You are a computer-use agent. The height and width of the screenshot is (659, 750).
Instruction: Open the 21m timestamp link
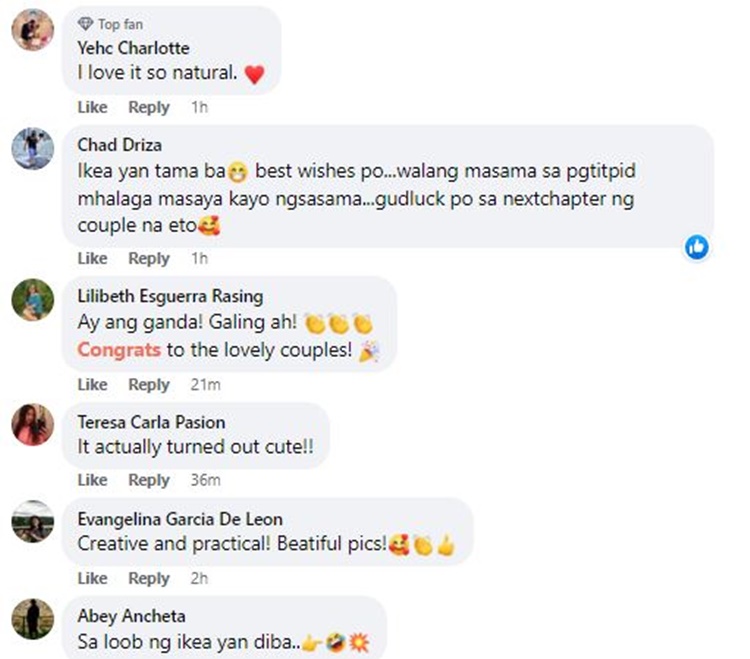(206, 384)
